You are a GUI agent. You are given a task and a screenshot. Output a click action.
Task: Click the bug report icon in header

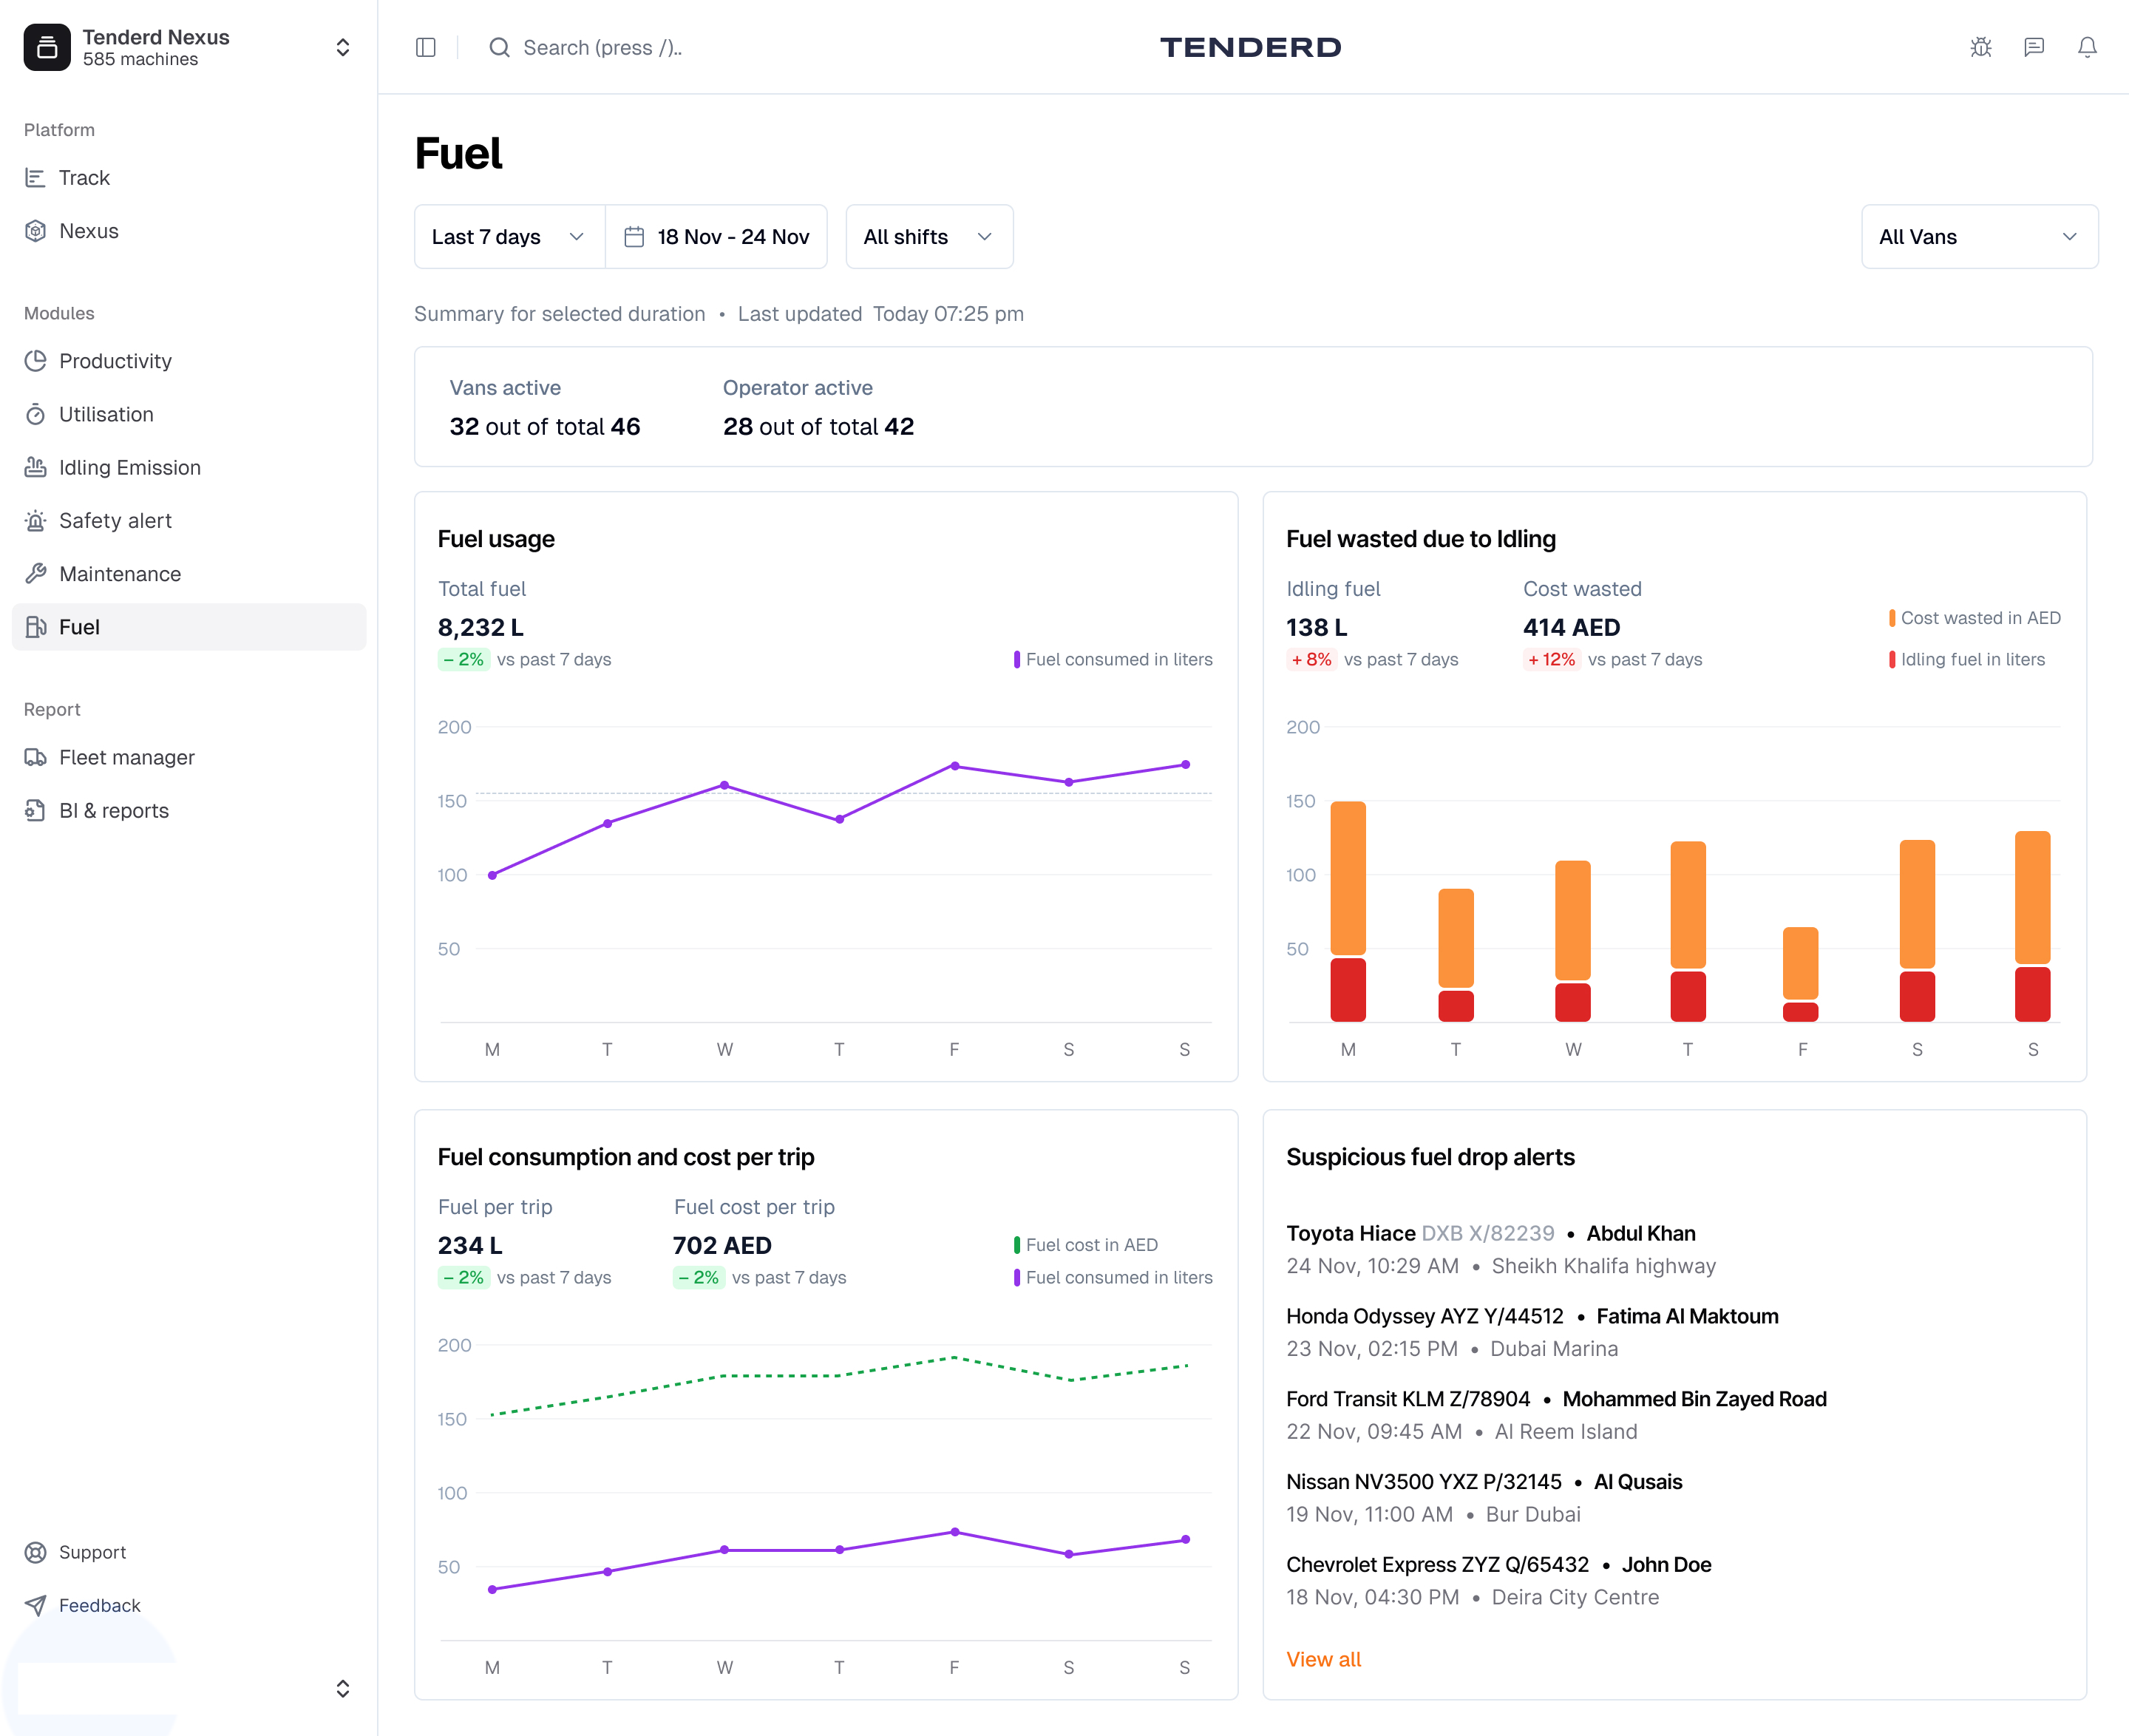1980,47
